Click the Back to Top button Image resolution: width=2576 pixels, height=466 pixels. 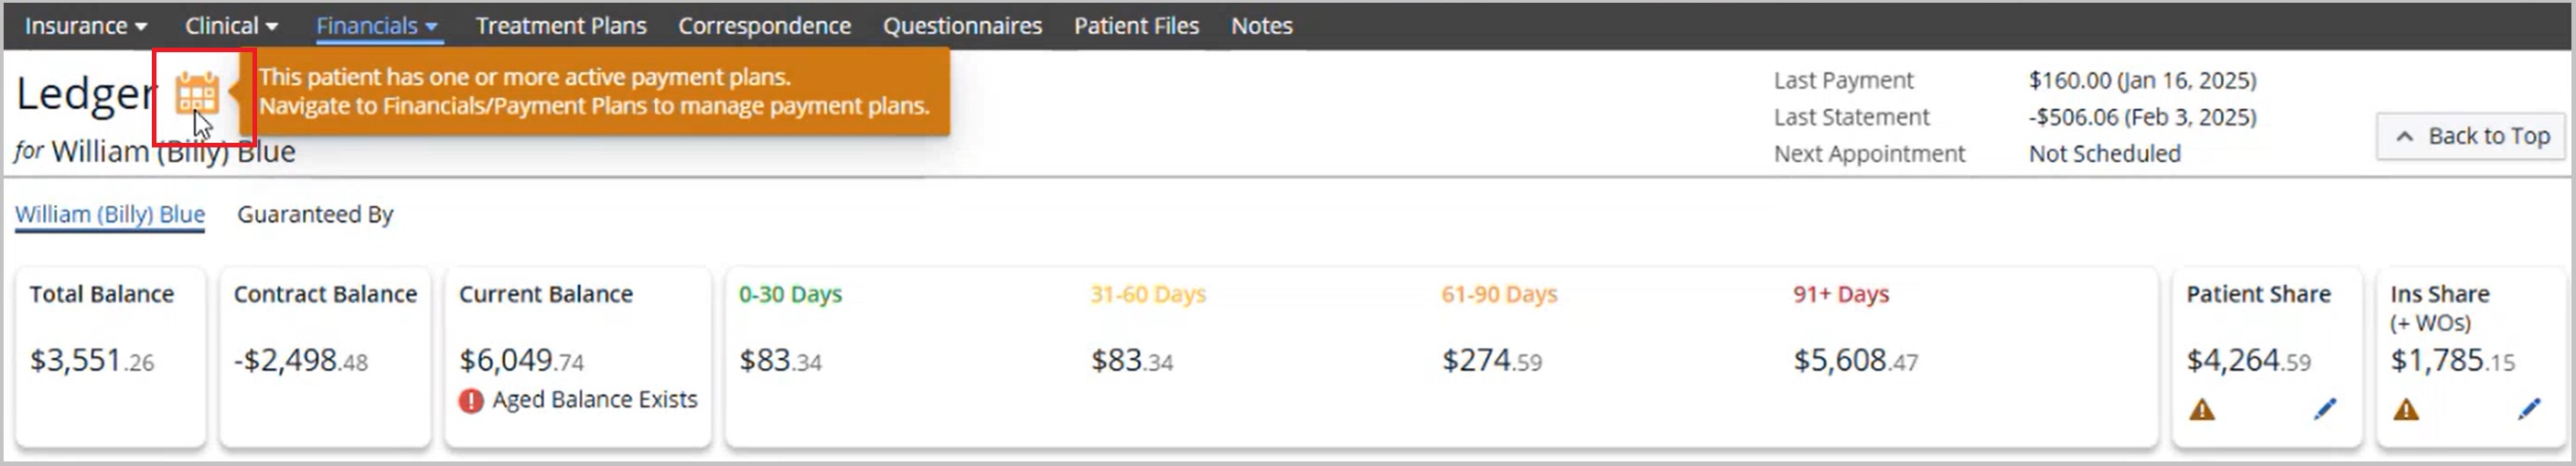pos(2471,137)
